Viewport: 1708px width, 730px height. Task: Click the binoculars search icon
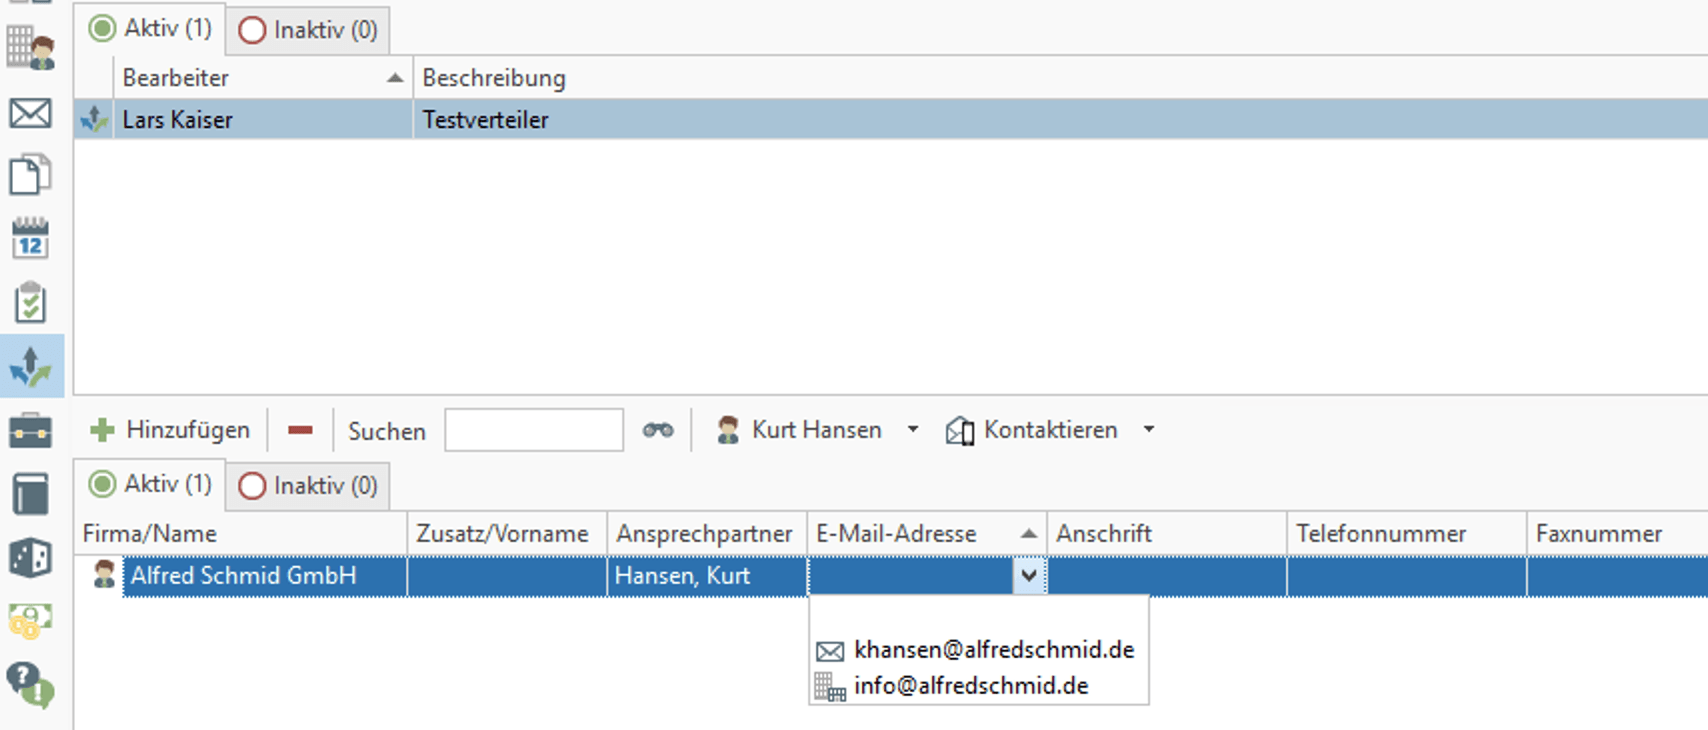(658, 430)
